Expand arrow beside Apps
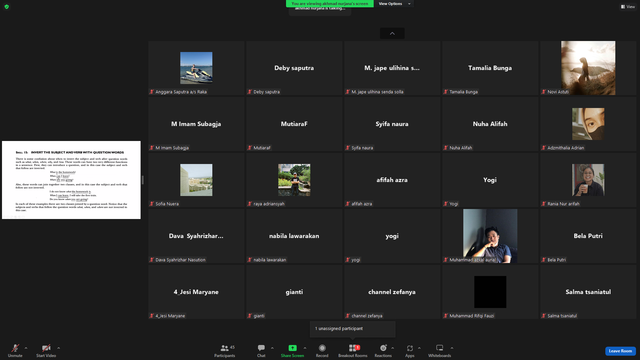640x360 pixels. (x=419, y=348)
